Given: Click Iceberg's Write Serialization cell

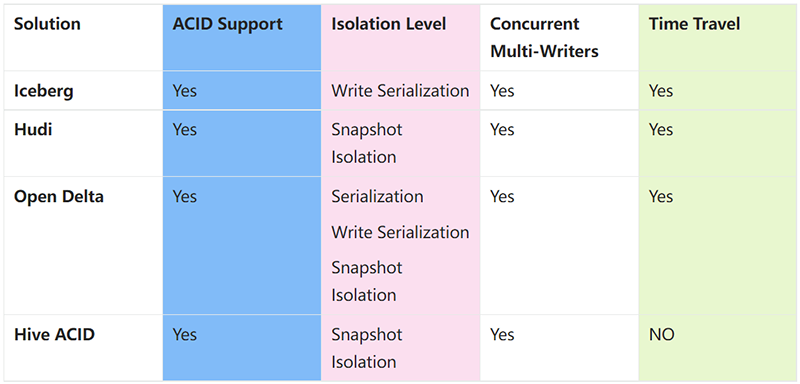Looking at the screenshot, I should click(400, 91).
